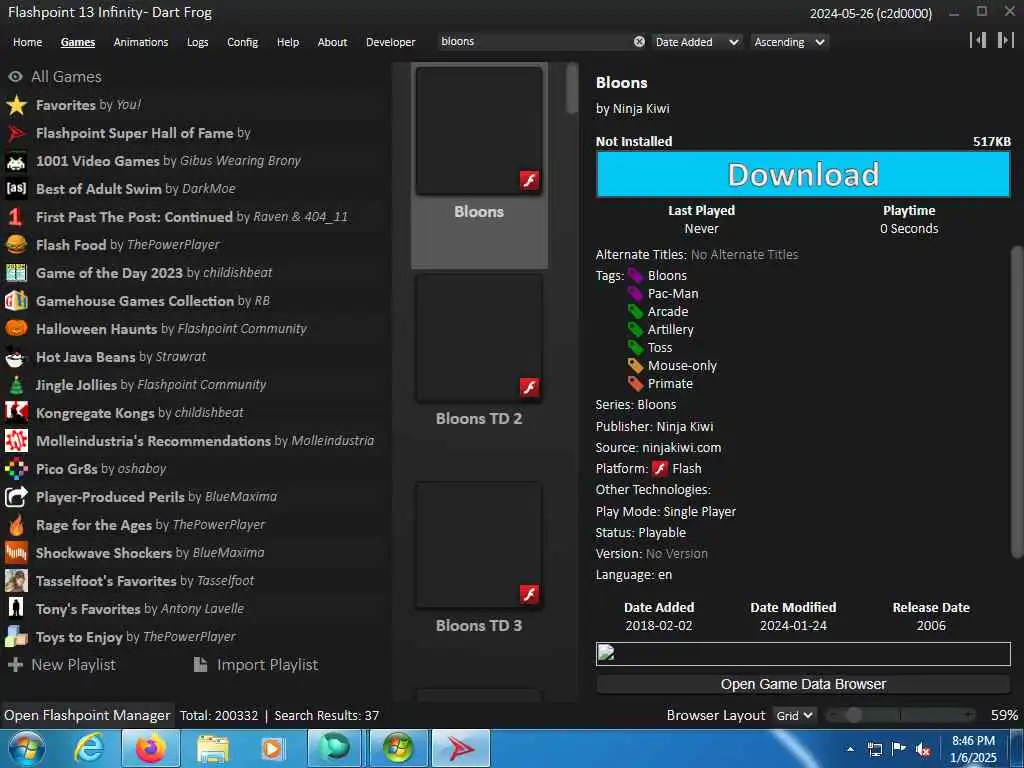
Task: Click the Primate tag text
Action: click(670, 383)
